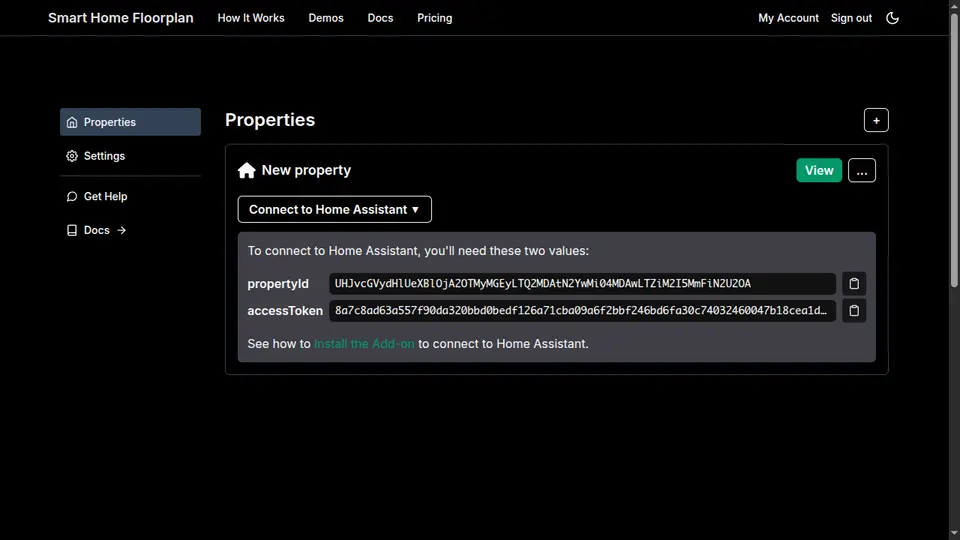
Task: Click the Properties page heading
Action: coord(270,120)
